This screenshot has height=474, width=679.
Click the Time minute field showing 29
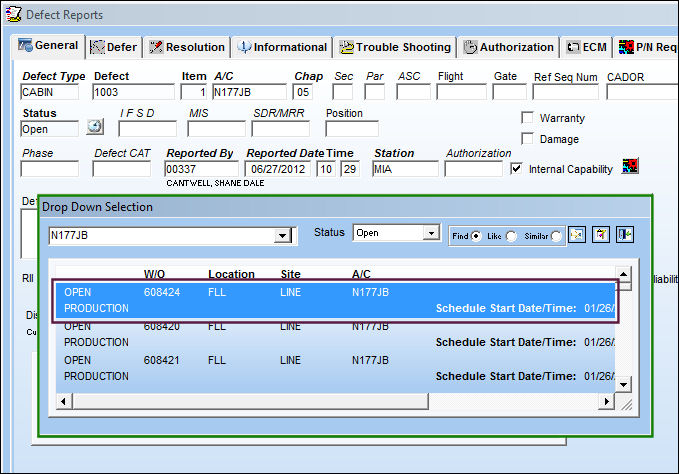(x=350, y=169)
